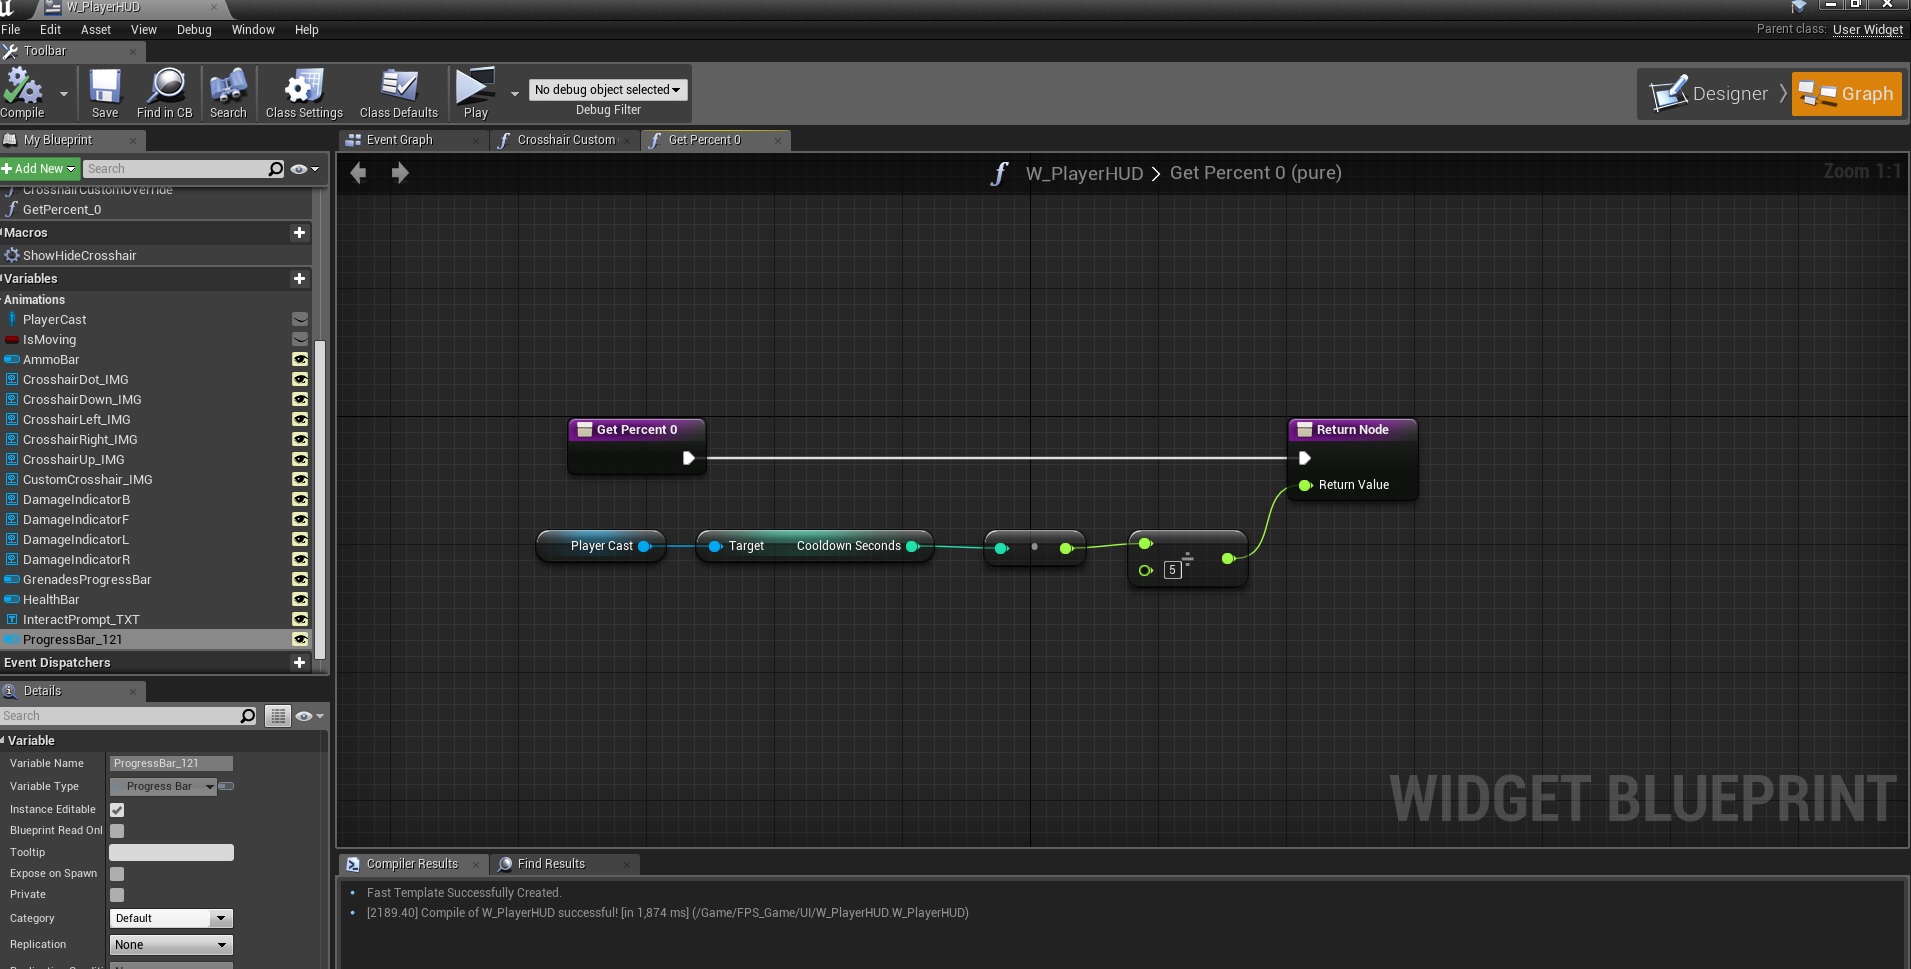Expand the Replication dropdown
The height and width of the screenshot is (969, 1911).
tap(170, 945)
